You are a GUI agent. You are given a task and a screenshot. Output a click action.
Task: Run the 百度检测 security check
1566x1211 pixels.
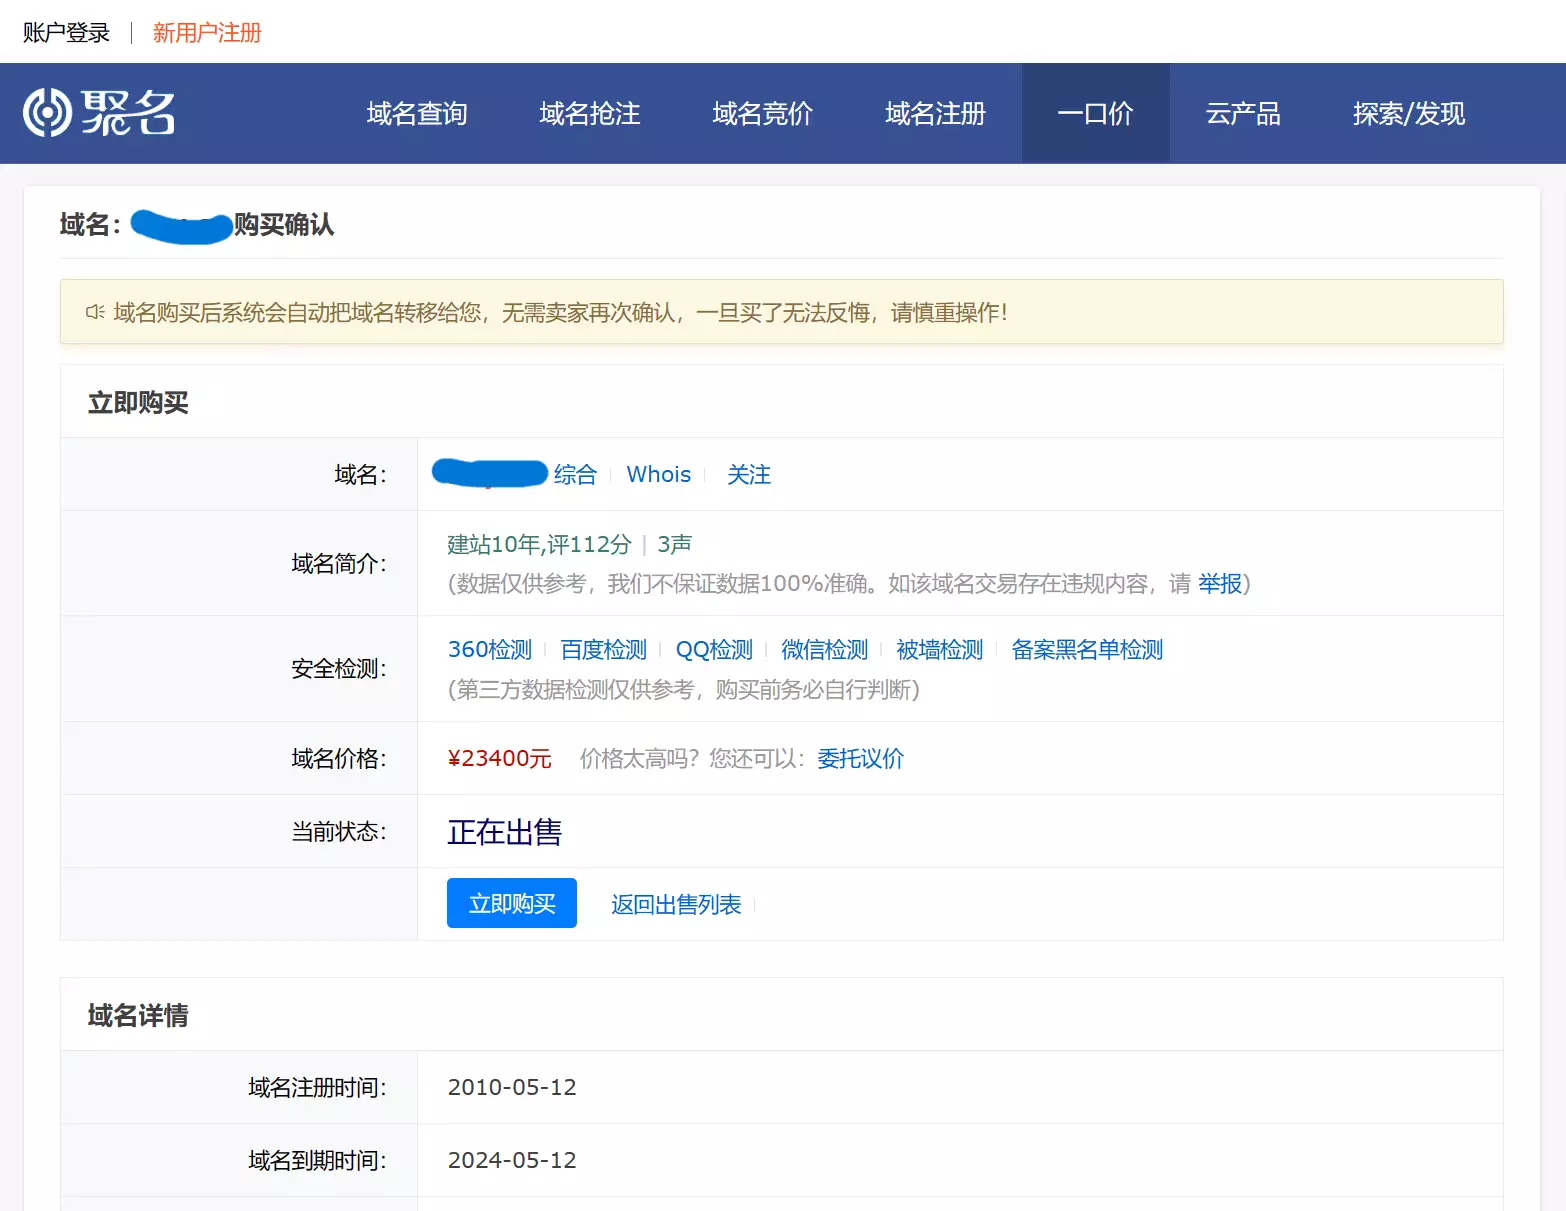tap(604, 649)
